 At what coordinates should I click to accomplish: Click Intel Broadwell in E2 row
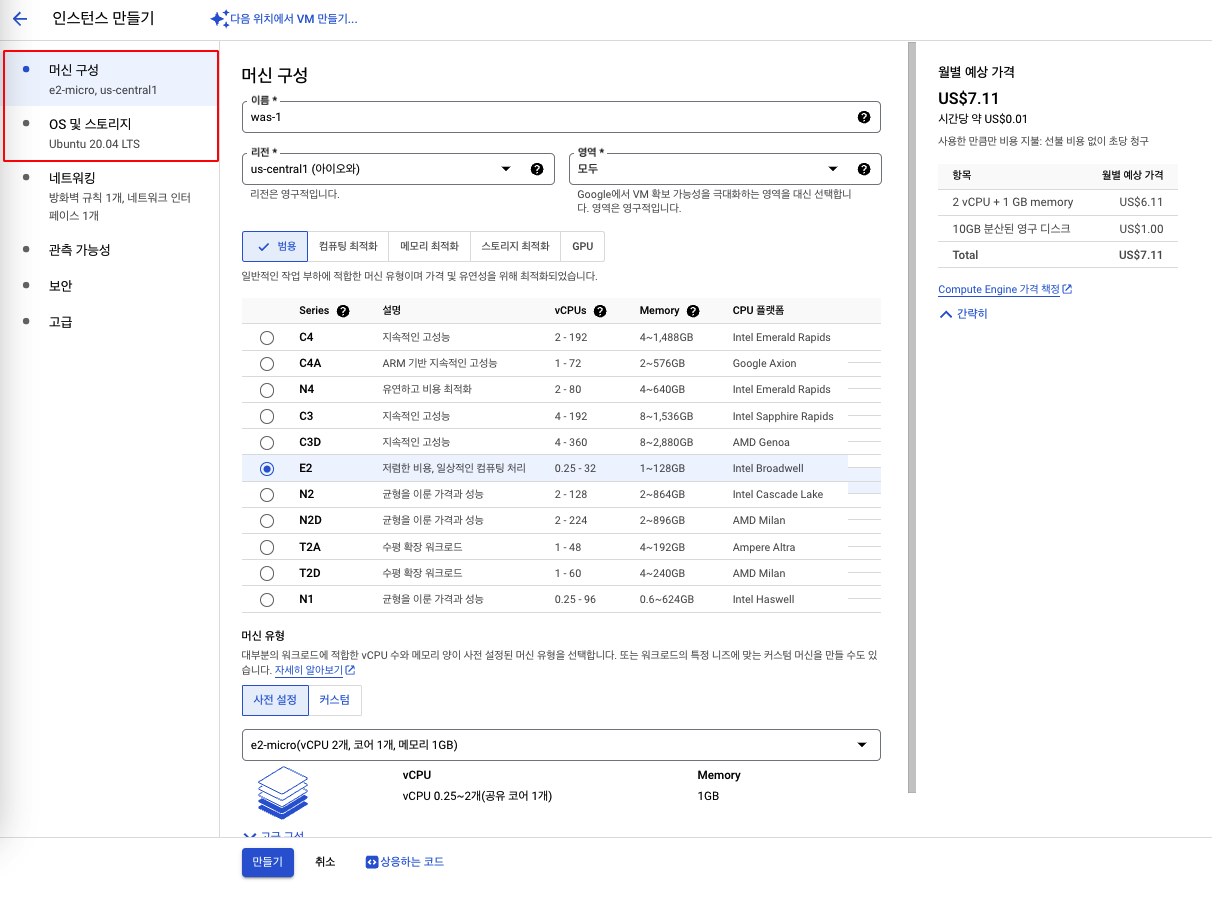[x=768, y=468]
